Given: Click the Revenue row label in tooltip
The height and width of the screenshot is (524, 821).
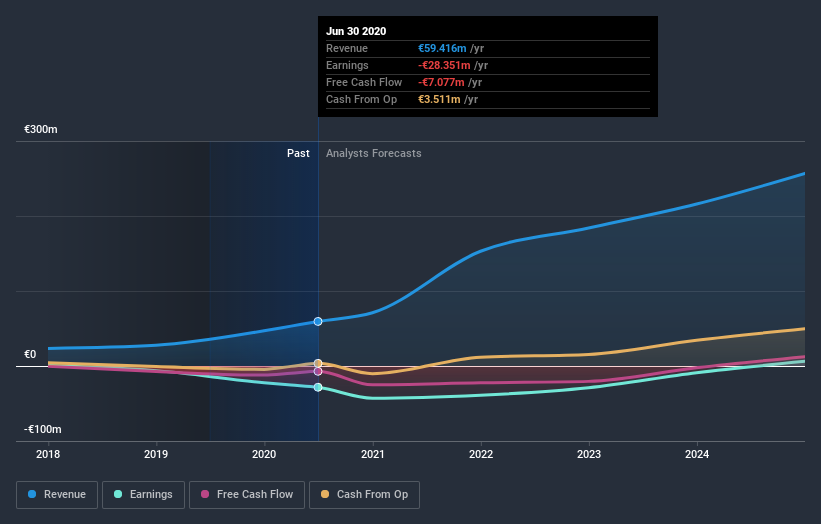Looking at the screenshot, I should [x=347, y=48].
